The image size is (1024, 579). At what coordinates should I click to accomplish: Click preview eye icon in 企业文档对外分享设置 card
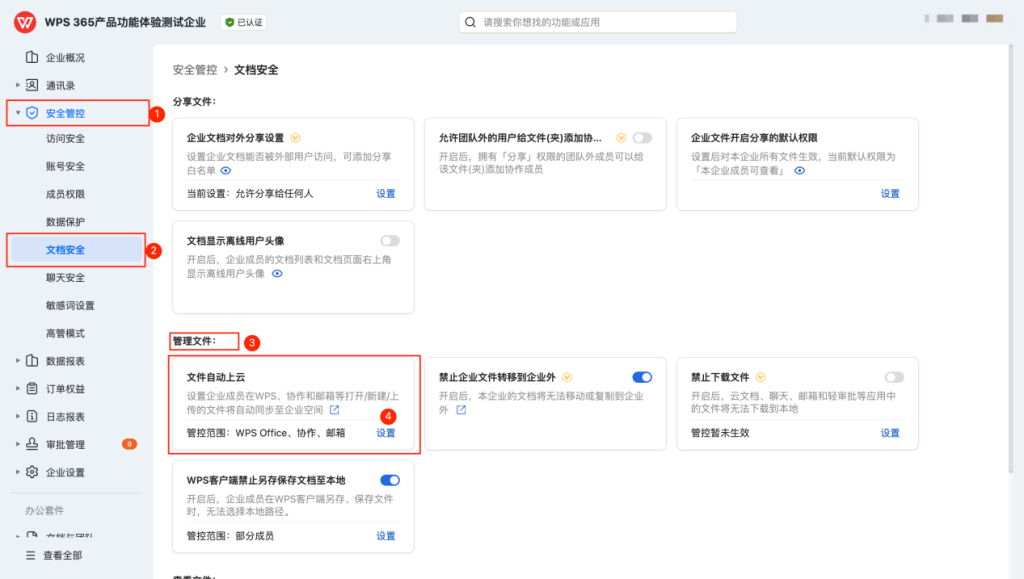[226, 170]
